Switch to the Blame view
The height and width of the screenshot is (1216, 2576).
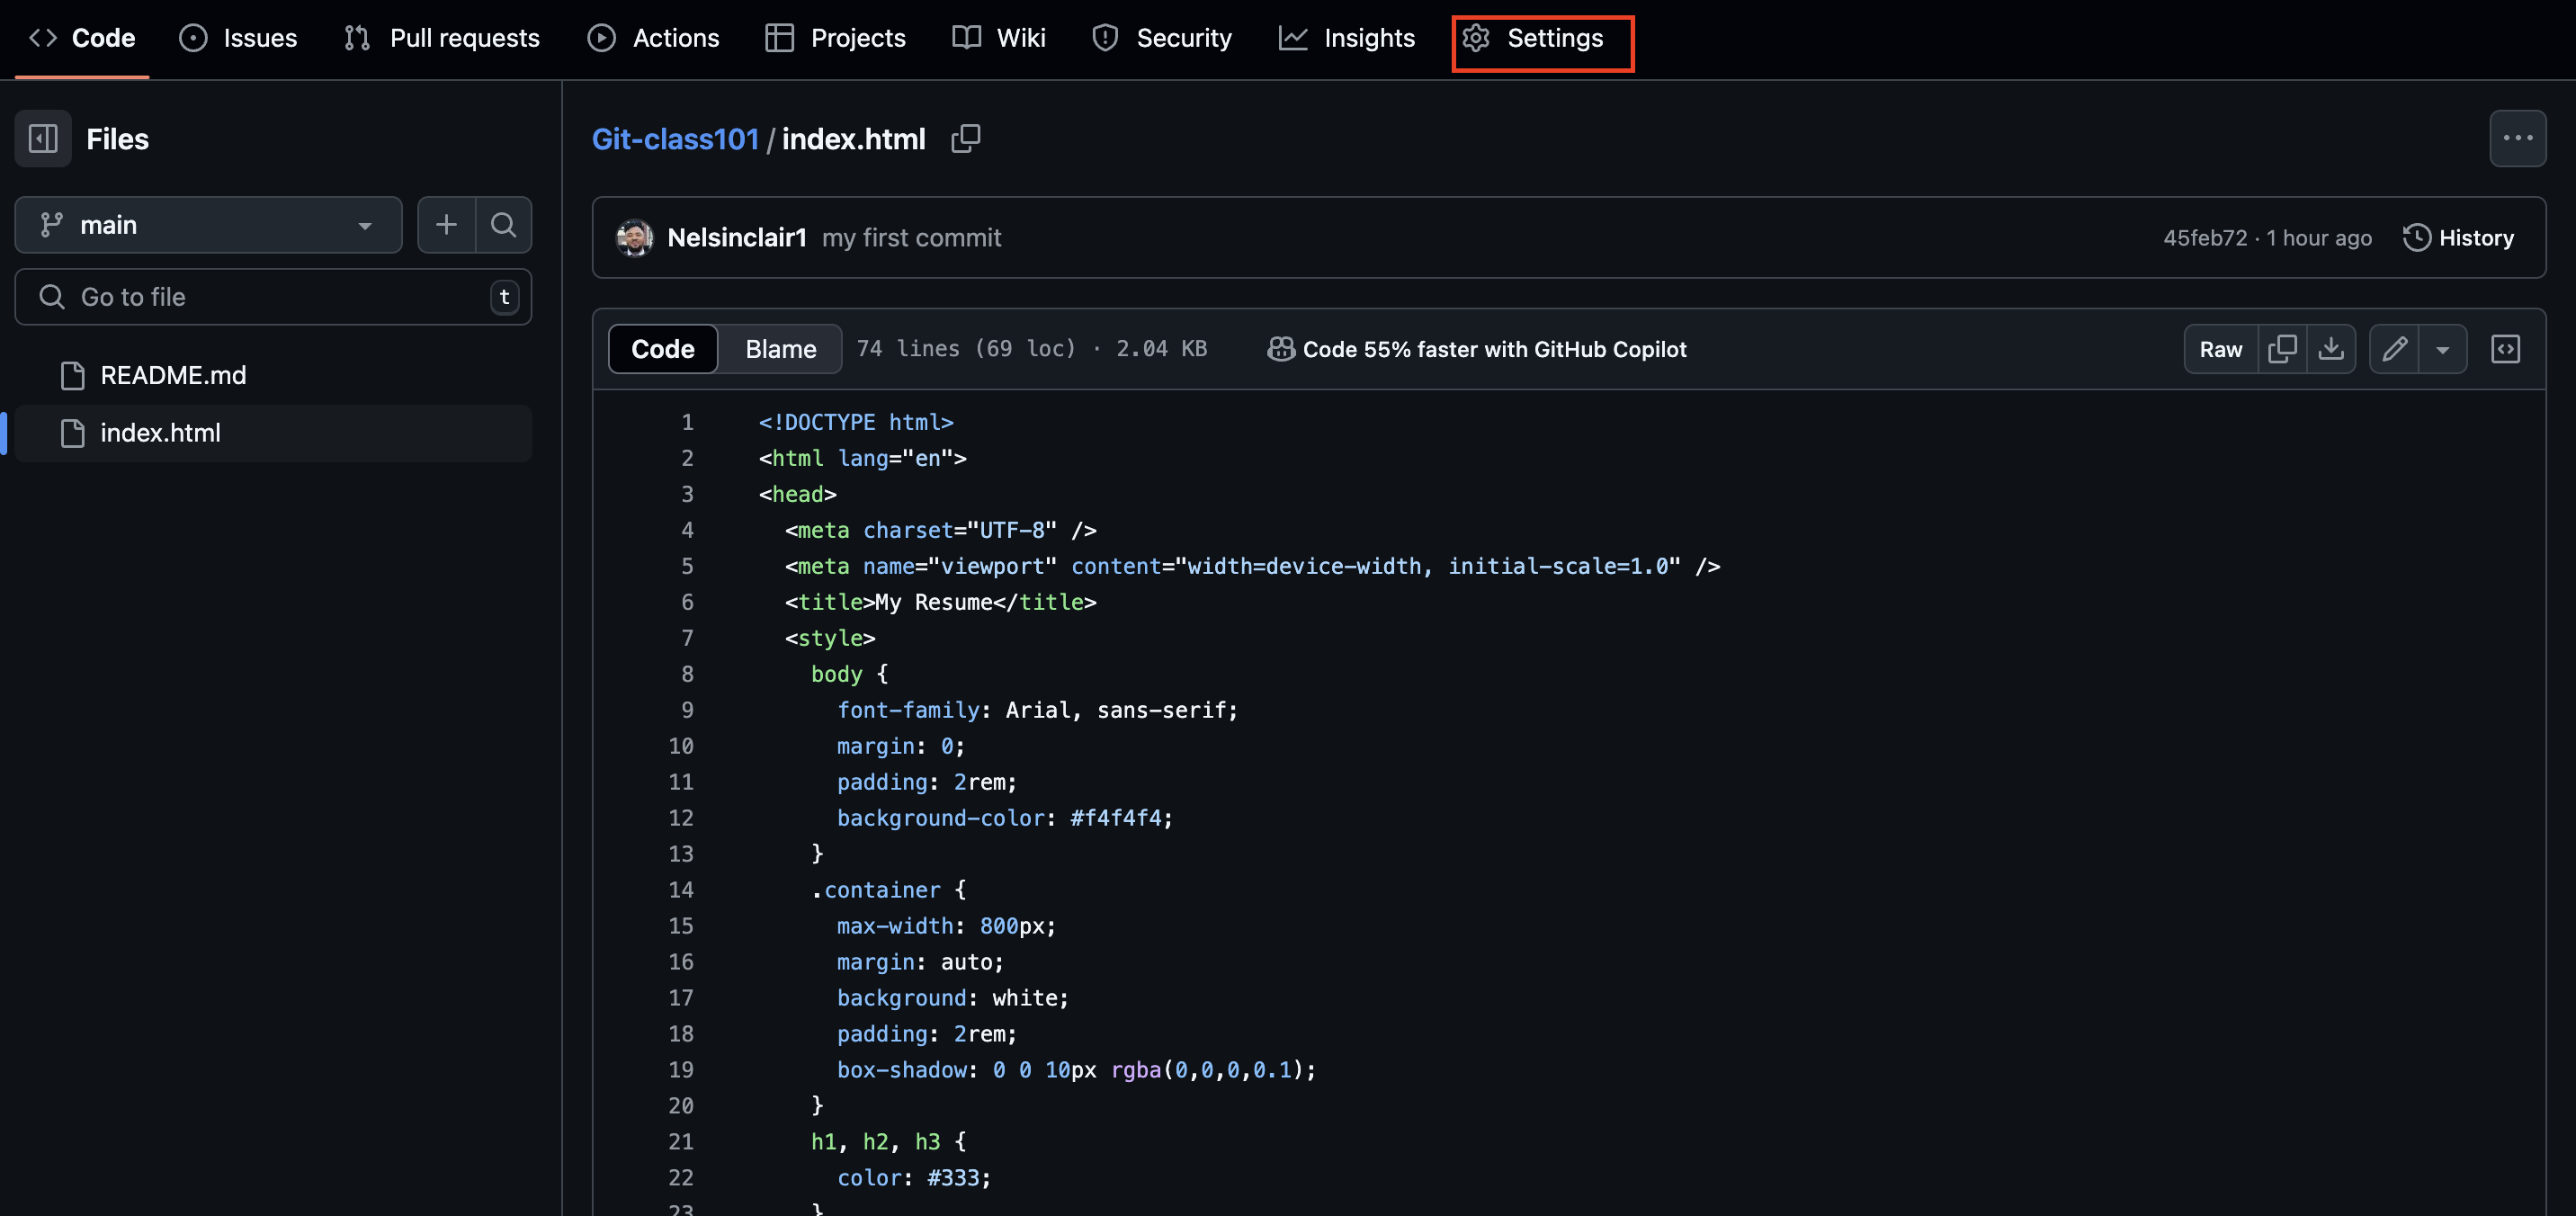[x=781, y=349]
